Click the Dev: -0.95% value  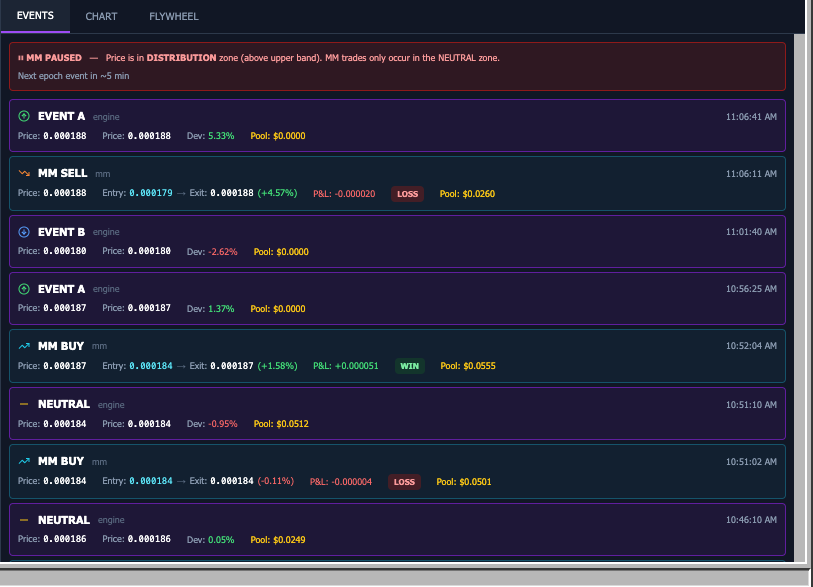click(212, 424)
